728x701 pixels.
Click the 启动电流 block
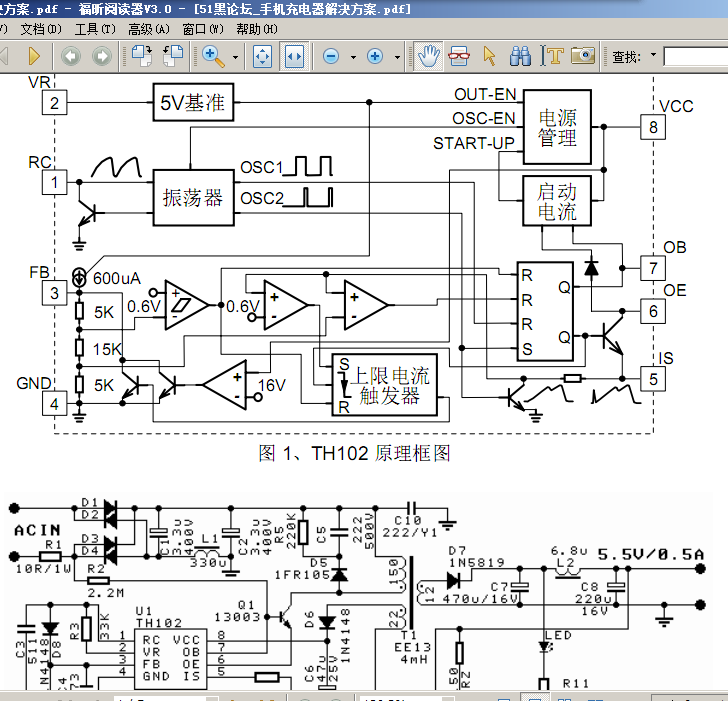(x=557, y=201)
